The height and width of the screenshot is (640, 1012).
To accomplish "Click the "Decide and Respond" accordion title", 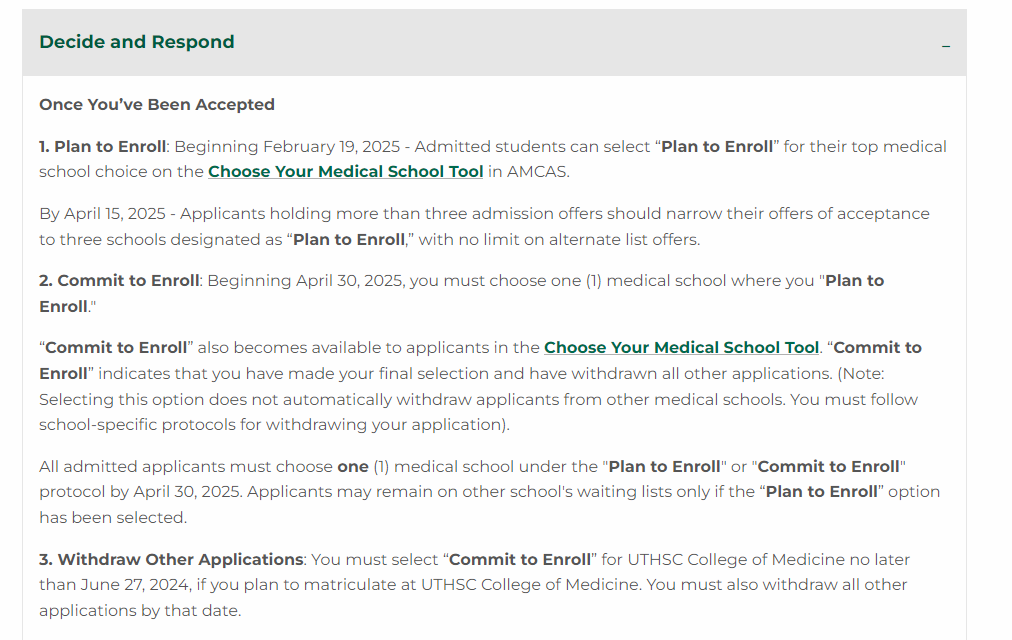I will pyautogui.click(x=137, y=42).
